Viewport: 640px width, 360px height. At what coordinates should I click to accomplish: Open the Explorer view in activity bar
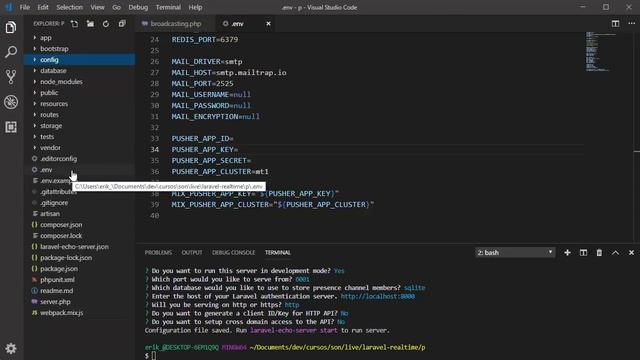pos(11,27)
